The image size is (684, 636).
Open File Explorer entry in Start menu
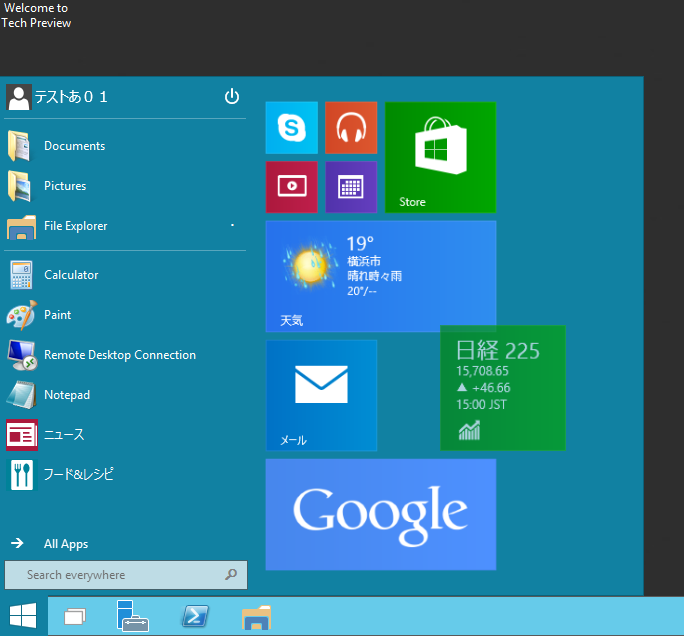[x=75, y=226]
